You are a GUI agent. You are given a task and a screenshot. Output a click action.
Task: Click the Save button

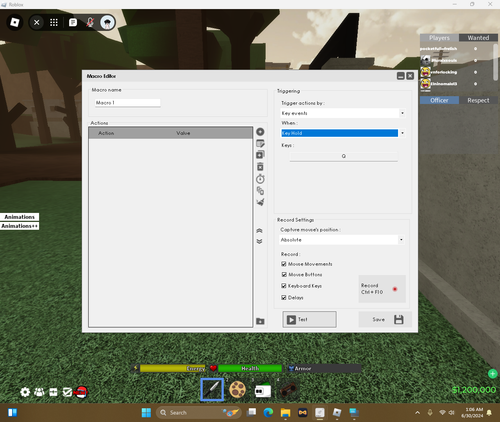click(x=385, y=319)
